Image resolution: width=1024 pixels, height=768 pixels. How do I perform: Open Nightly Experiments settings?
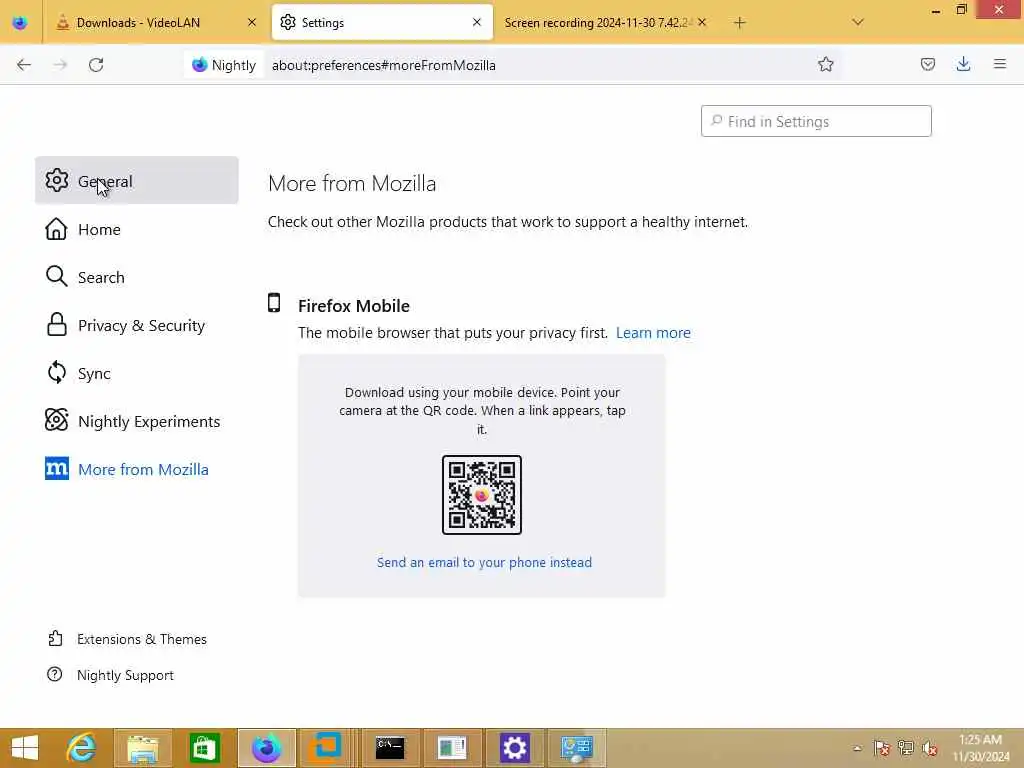pyautogui.click(x=136, y=421)
